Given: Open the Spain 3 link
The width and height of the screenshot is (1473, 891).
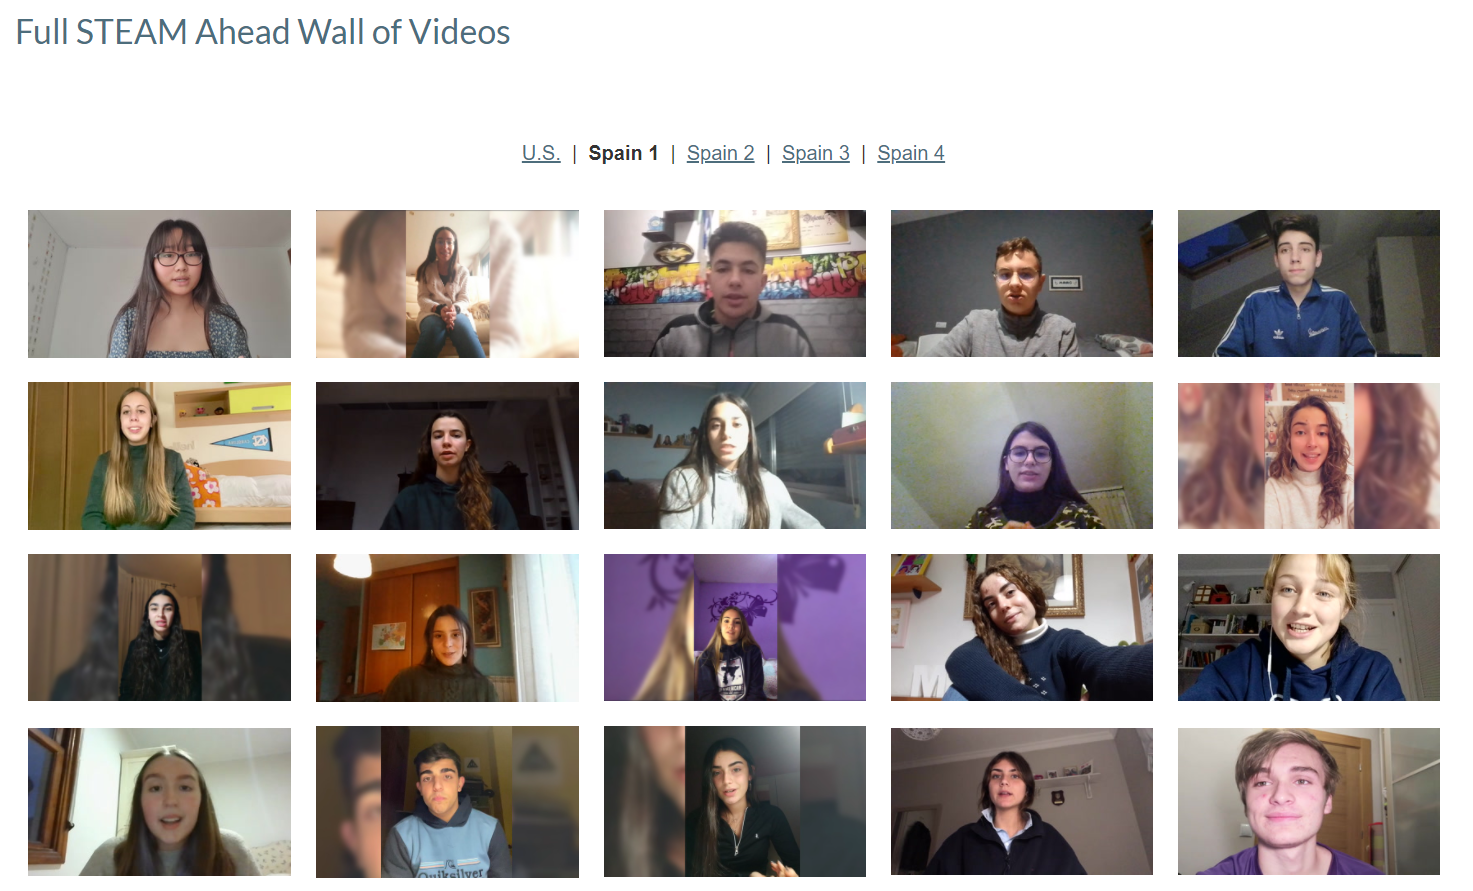Looking at the screenshot, I should click(816, 153).
